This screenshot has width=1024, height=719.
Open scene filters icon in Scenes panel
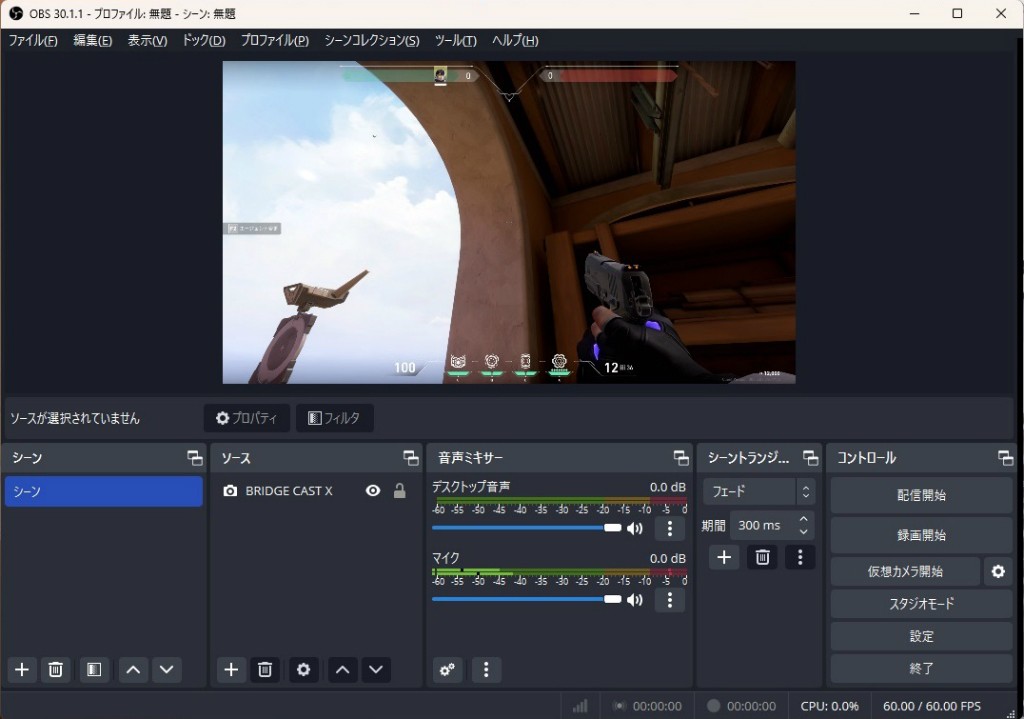pos(94,670)
